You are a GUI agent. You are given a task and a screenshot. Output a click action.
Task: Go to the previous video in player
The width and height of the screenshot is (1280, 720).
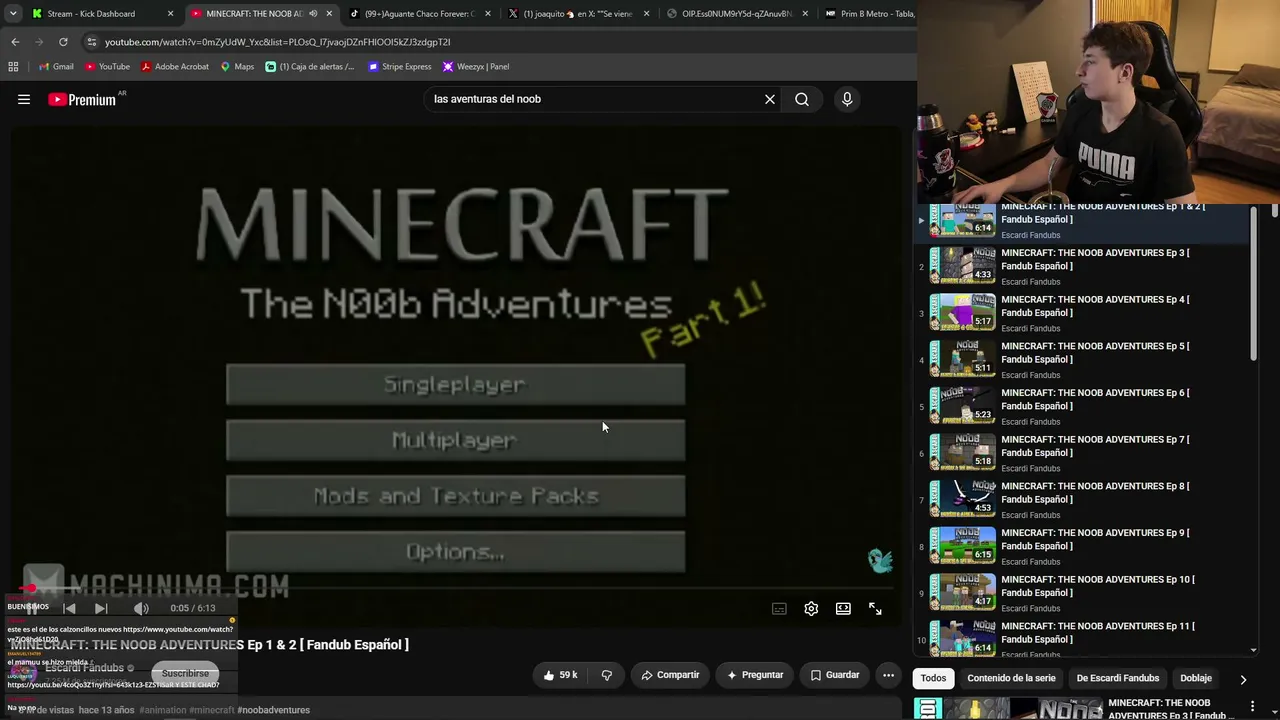69,608
